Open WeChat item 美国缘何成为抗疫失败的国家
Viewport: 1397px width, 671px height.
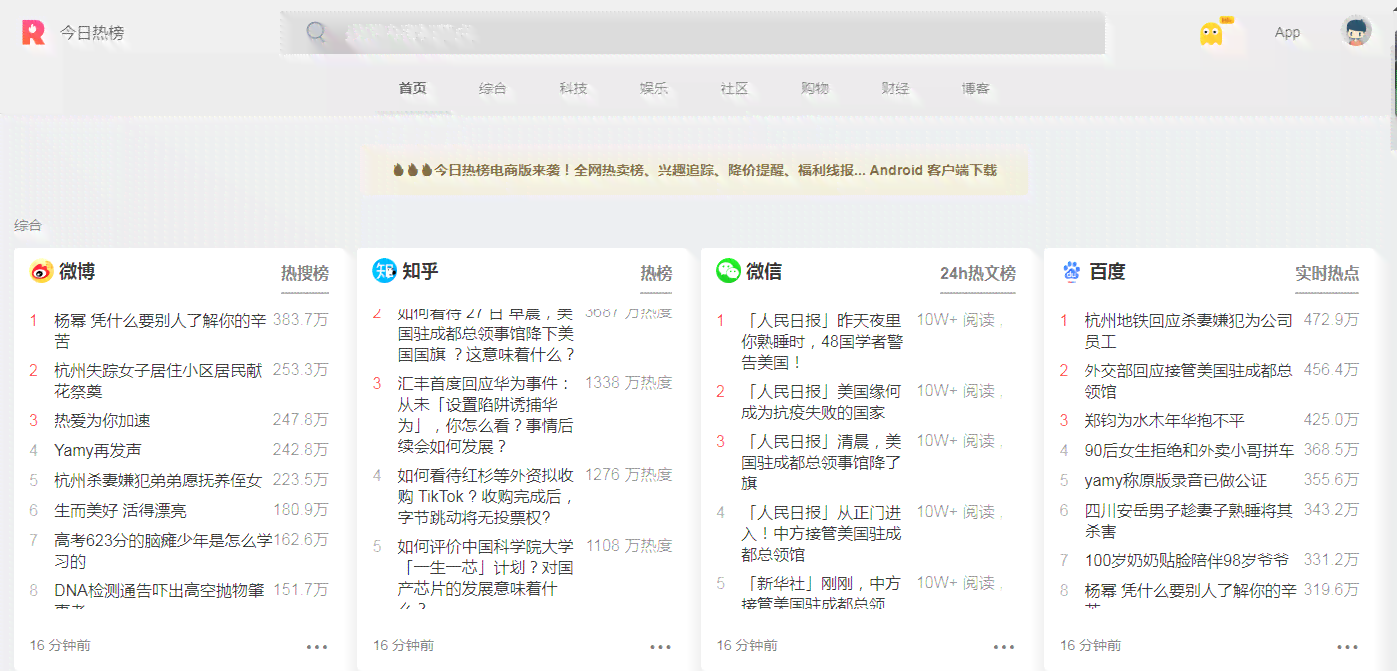(x=821, y=401)
